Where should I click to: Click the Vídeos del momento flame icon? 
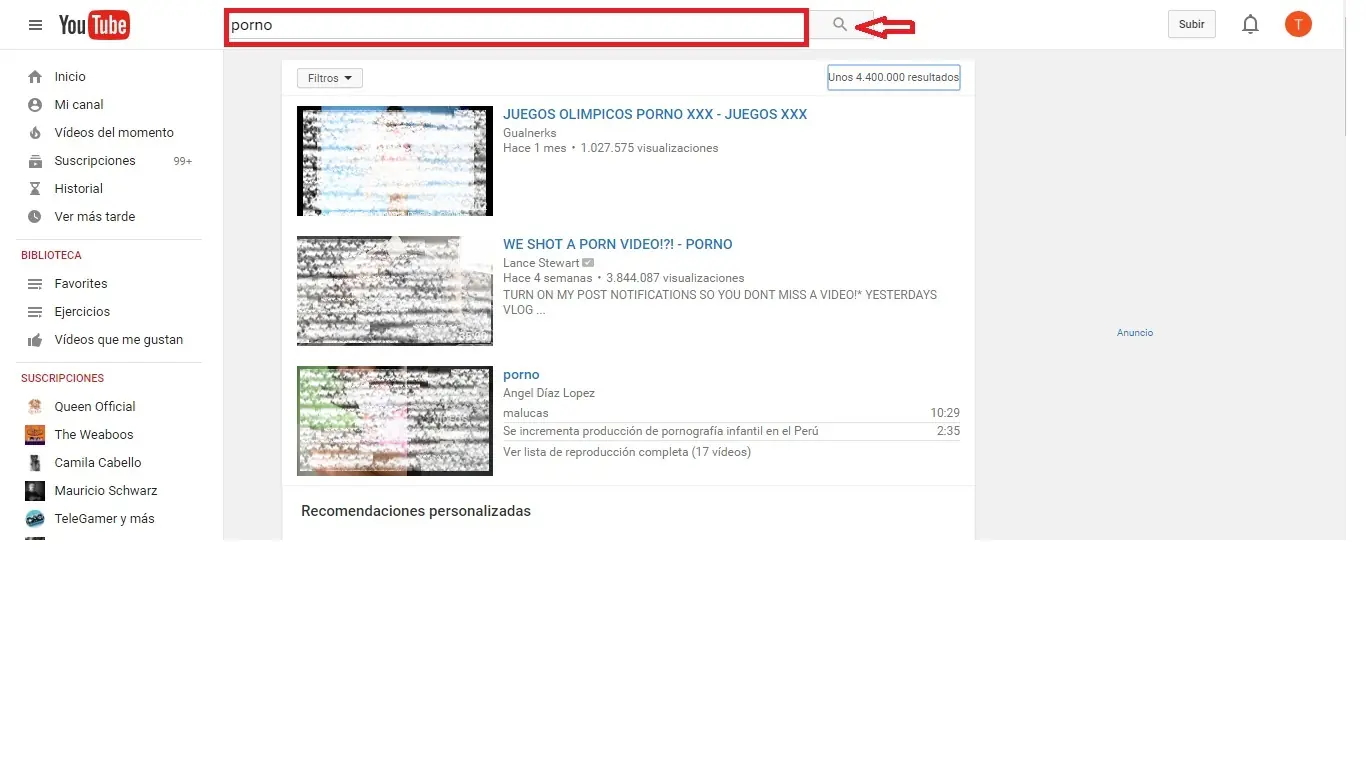click(x=35, y=133)
